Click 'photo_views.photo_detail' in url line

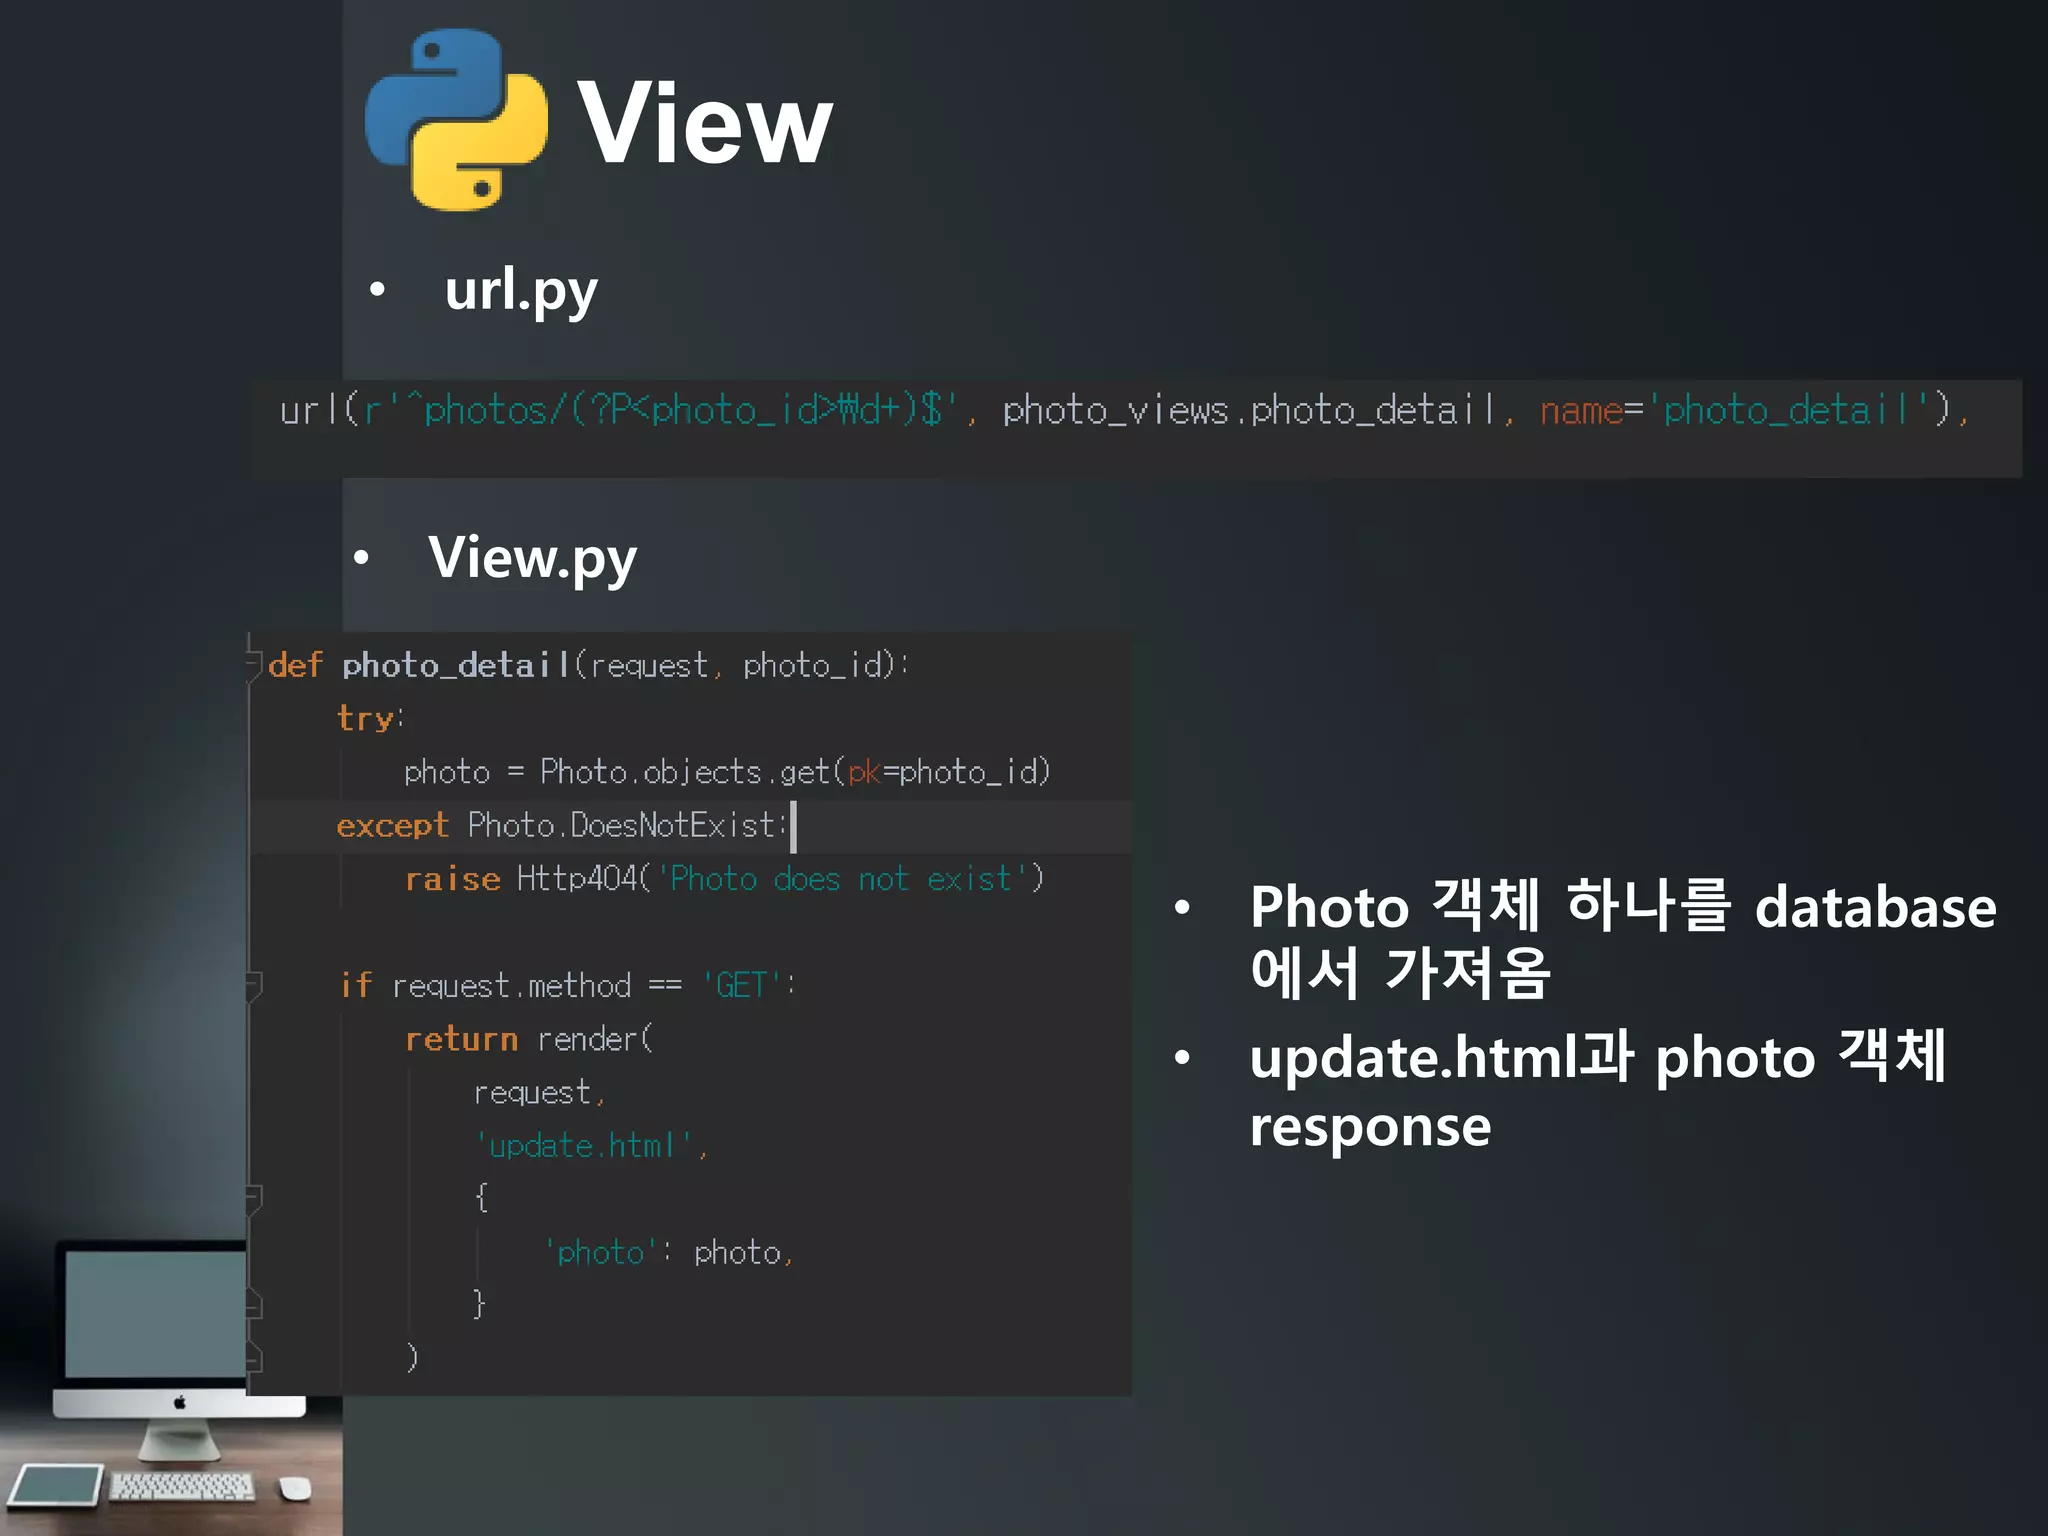point(1248,411)
